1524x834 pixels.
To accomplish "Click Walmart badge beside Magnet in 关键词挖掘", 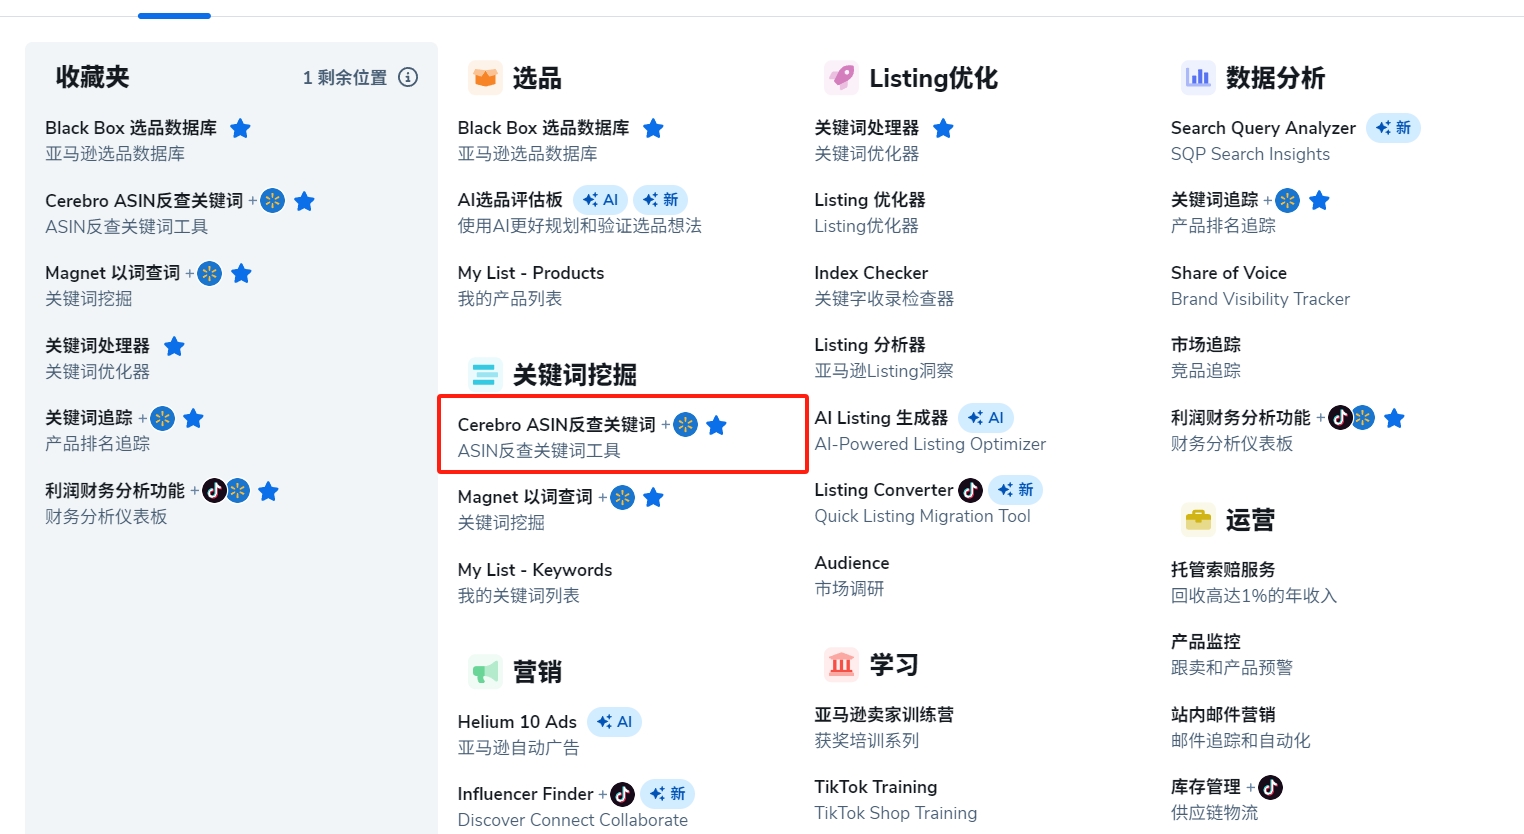I will pyautogui.click(x=622, y=497).
